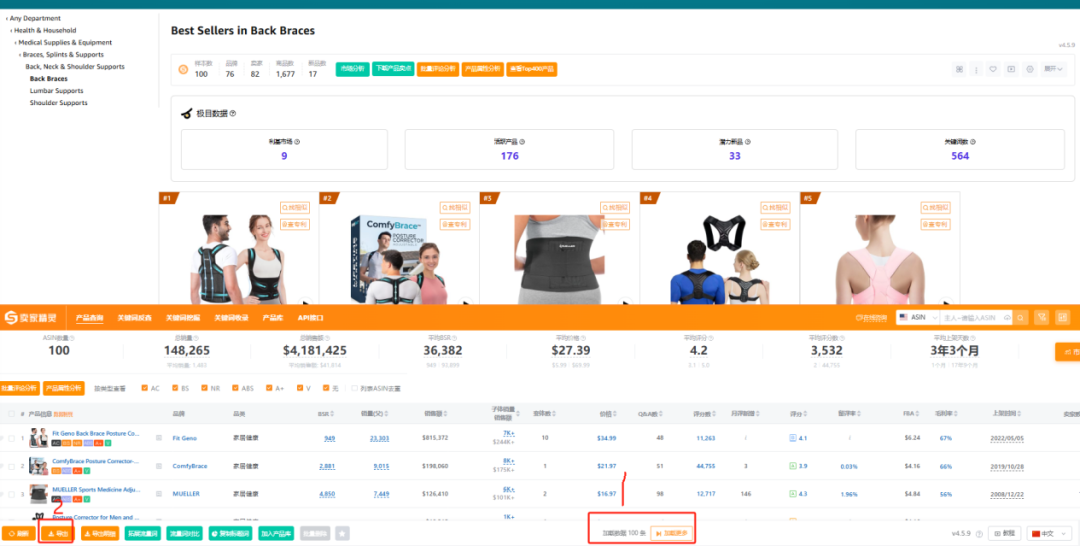This screenshot has height=546, width=1080.
Task: Open the vertical three-dots more menu
Action: tap(976, 70)
